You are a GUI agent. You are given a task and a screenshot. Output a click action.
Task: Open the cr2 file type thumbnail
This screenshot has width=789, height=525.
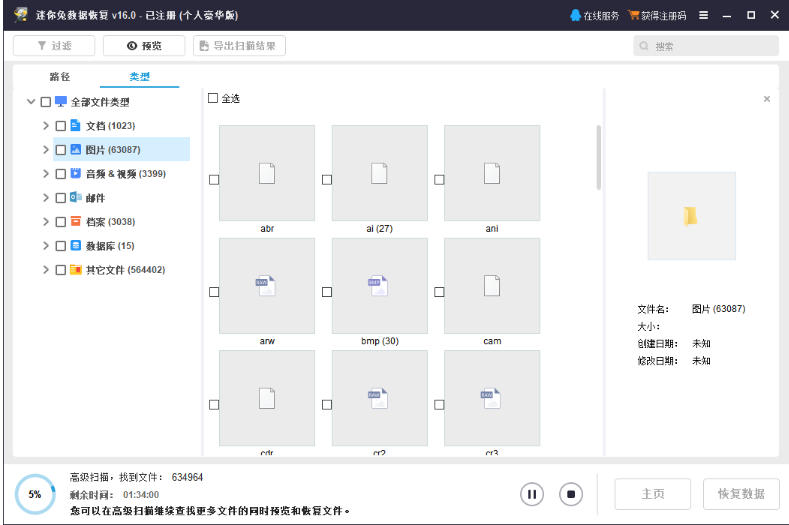tap(379, 398)
